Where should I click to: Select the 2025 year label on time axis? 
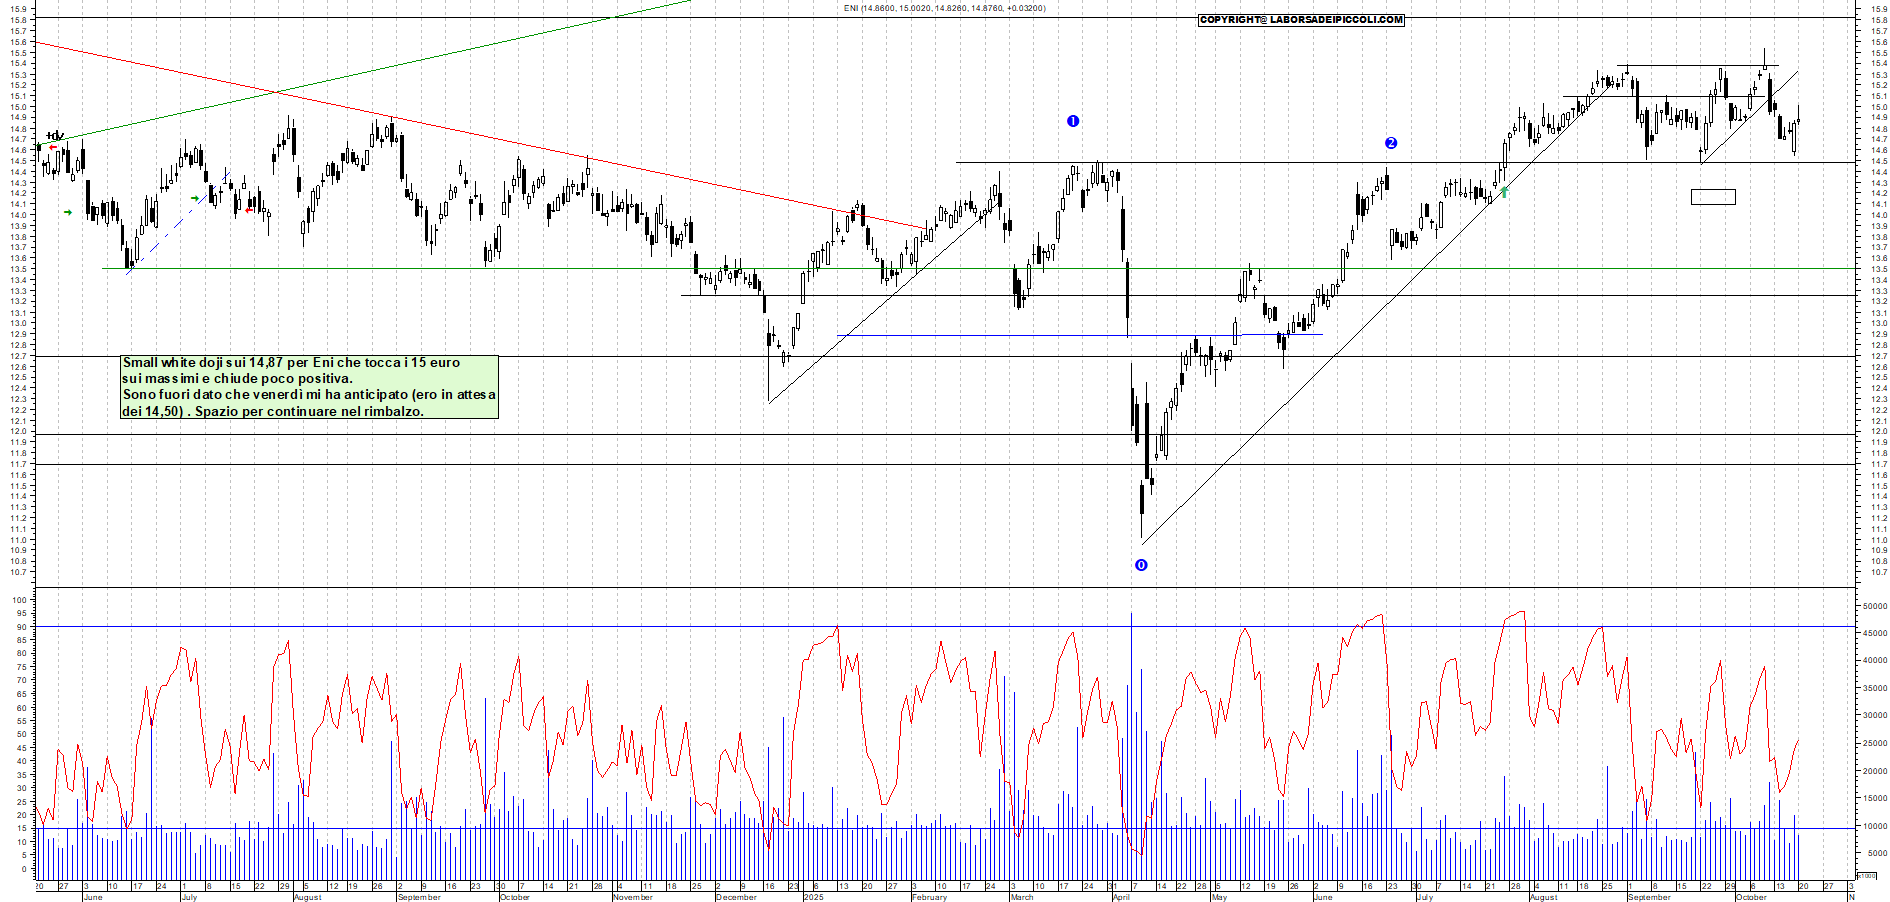point(813,897)
